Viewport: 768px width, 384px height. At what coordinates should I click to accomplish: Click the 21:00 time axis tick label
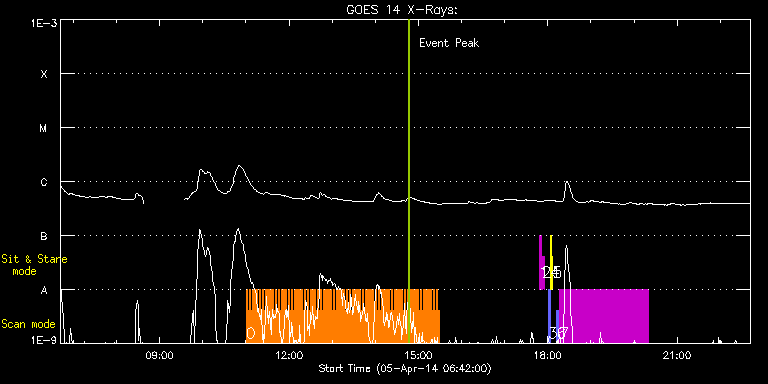coord(678,355)
